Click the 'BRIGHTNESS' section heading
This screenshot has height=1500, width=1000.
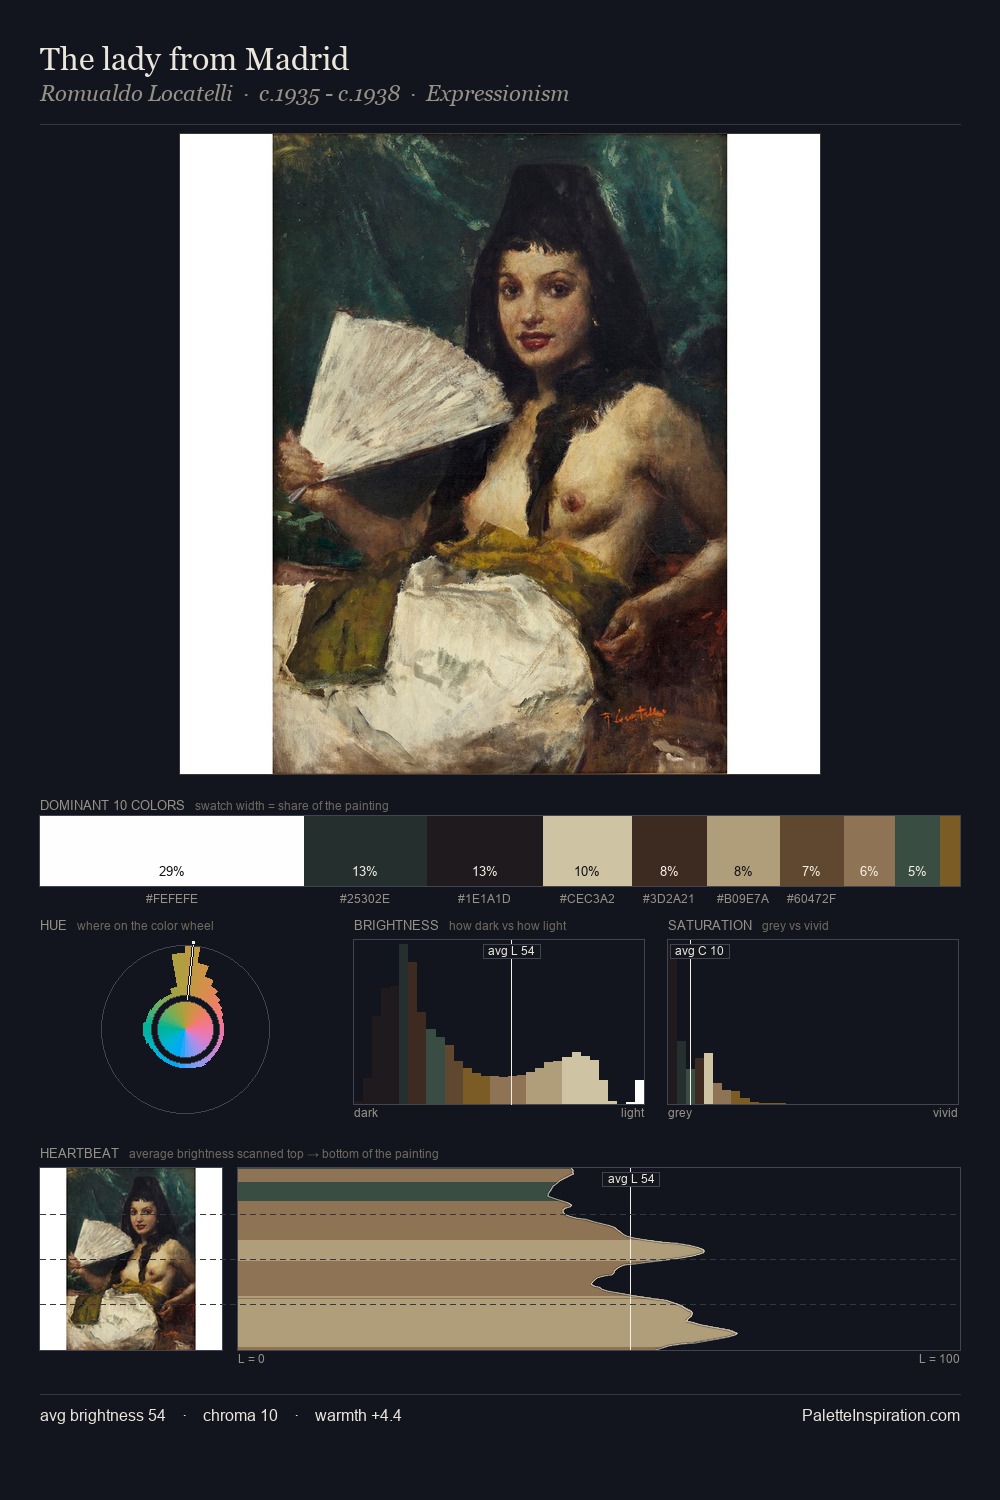pos(396,925)
